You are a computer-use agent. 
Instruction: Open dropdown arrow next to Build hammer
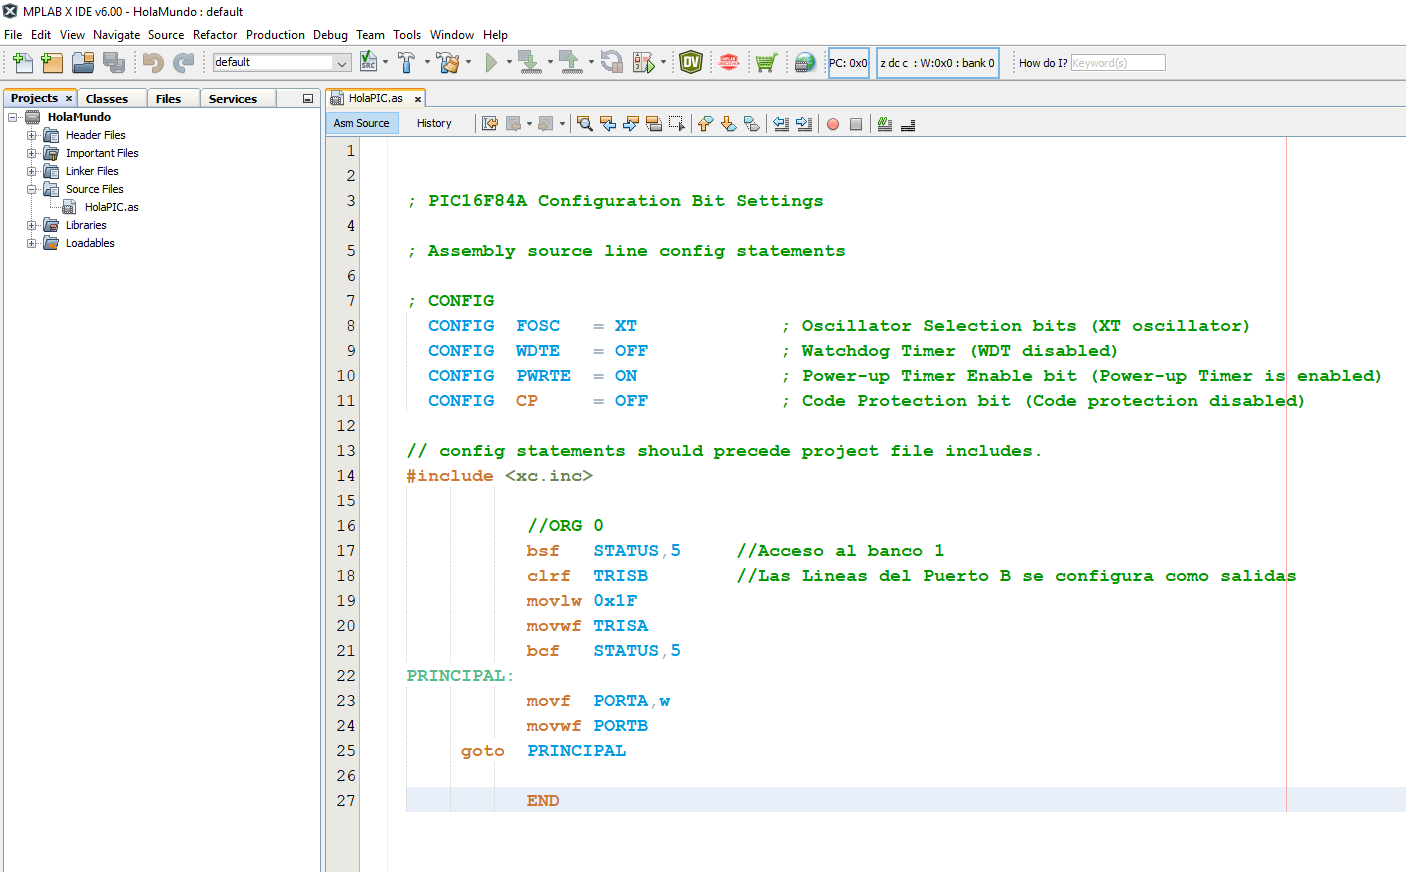427,62
